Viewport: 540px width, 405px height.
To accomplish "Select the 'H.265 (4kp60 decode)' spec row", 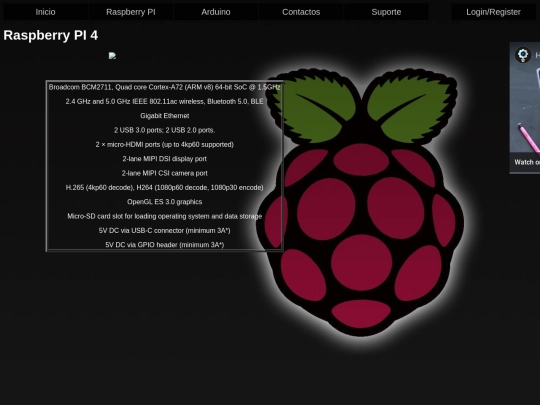I will tap(165, 188).
